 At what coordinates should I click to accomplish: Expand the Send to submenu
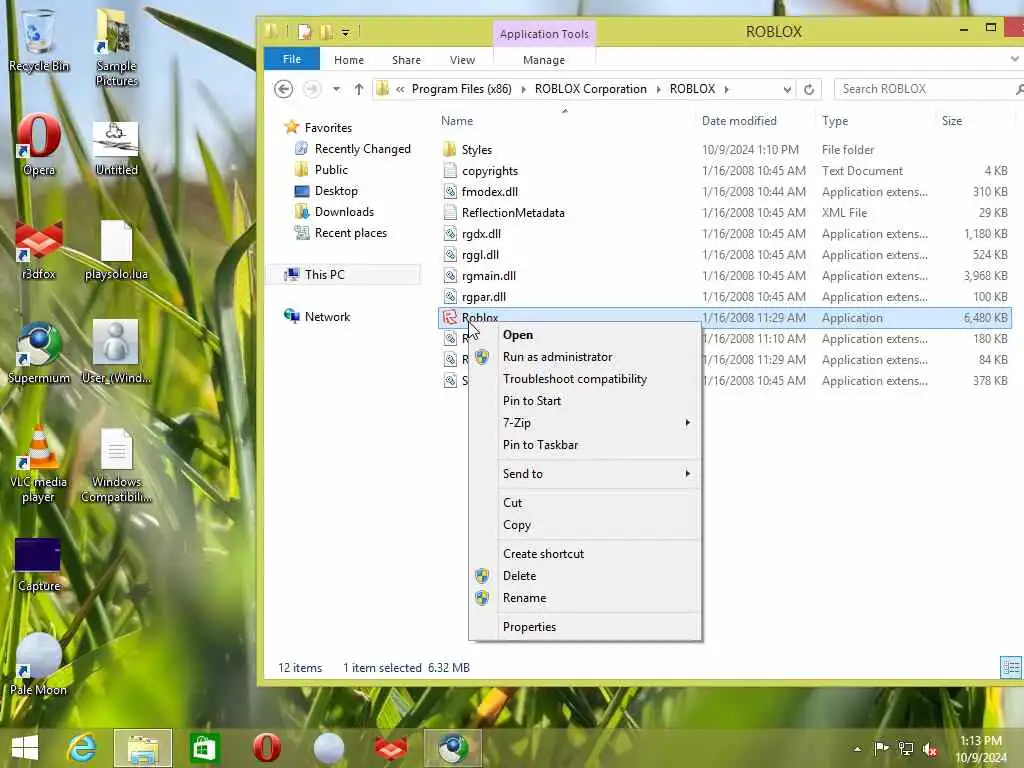[x=687, y=473]
